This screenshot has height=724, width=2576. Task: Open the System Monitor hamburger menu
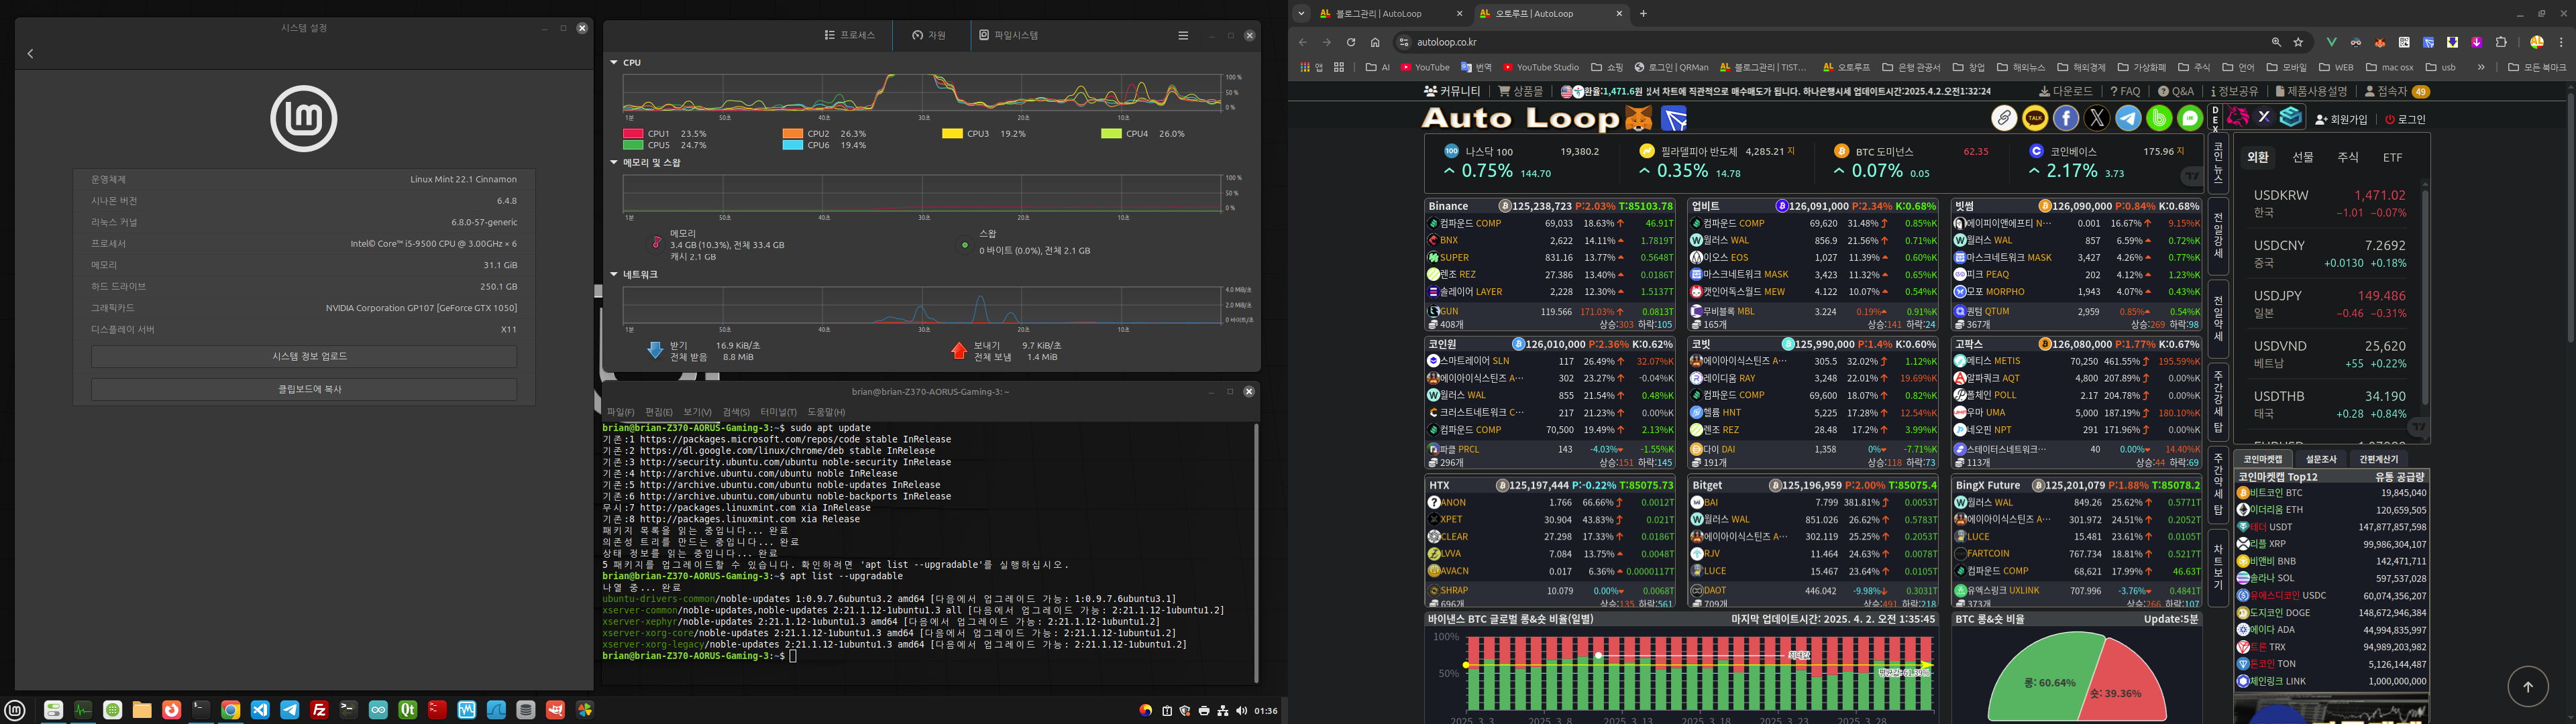pos(1183,35)
